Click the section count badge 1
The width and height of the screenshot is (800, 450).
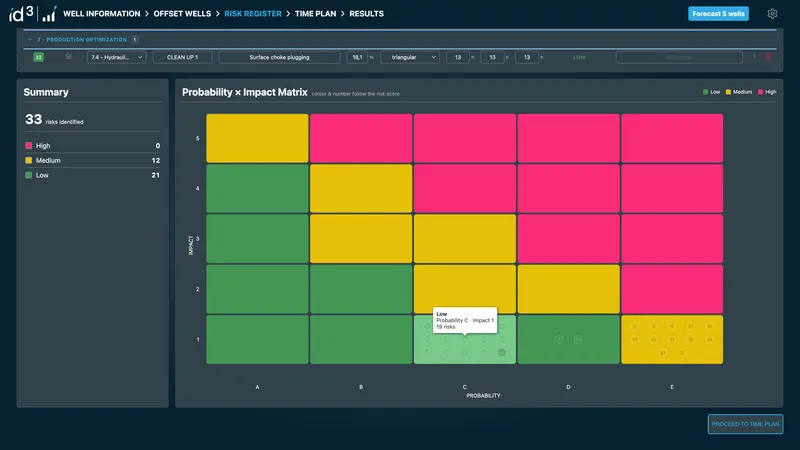135,39
